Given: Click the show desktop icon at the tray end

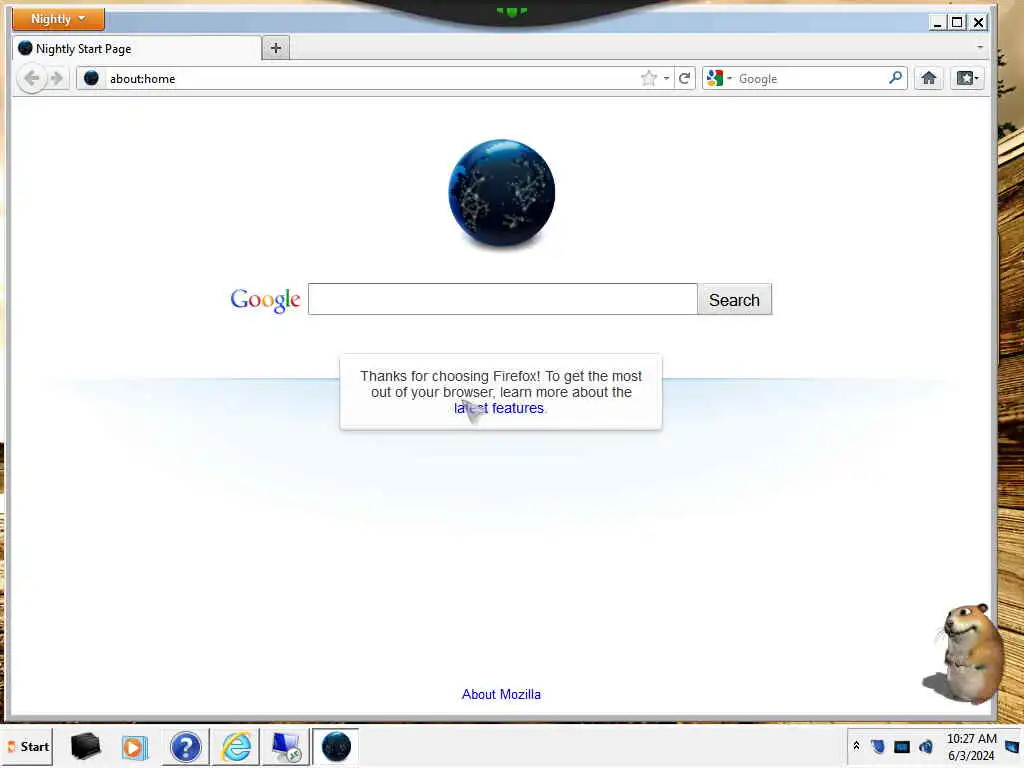Looking at the screenshot, I should click(x=1013, y=746).
